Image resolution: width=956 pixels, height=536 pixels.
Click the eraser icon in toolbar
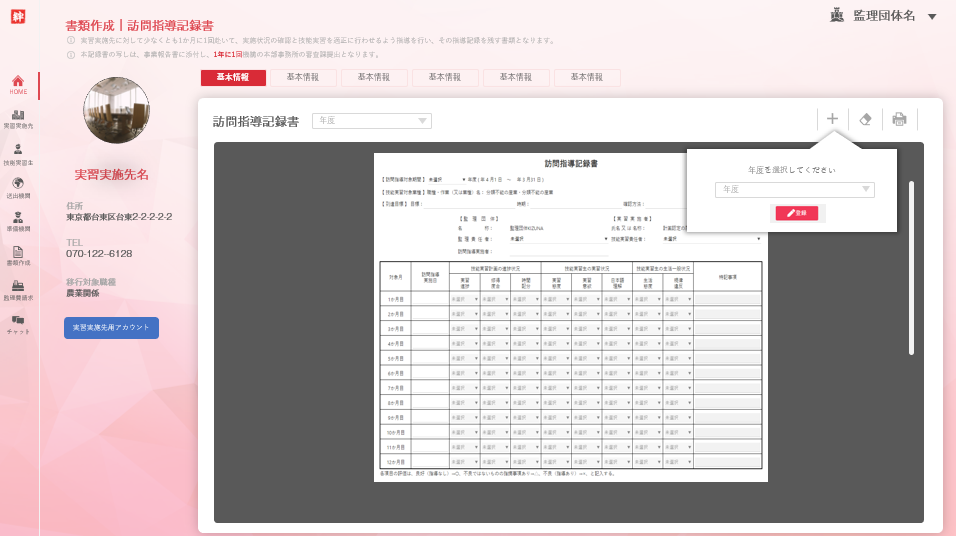(866, 119)
